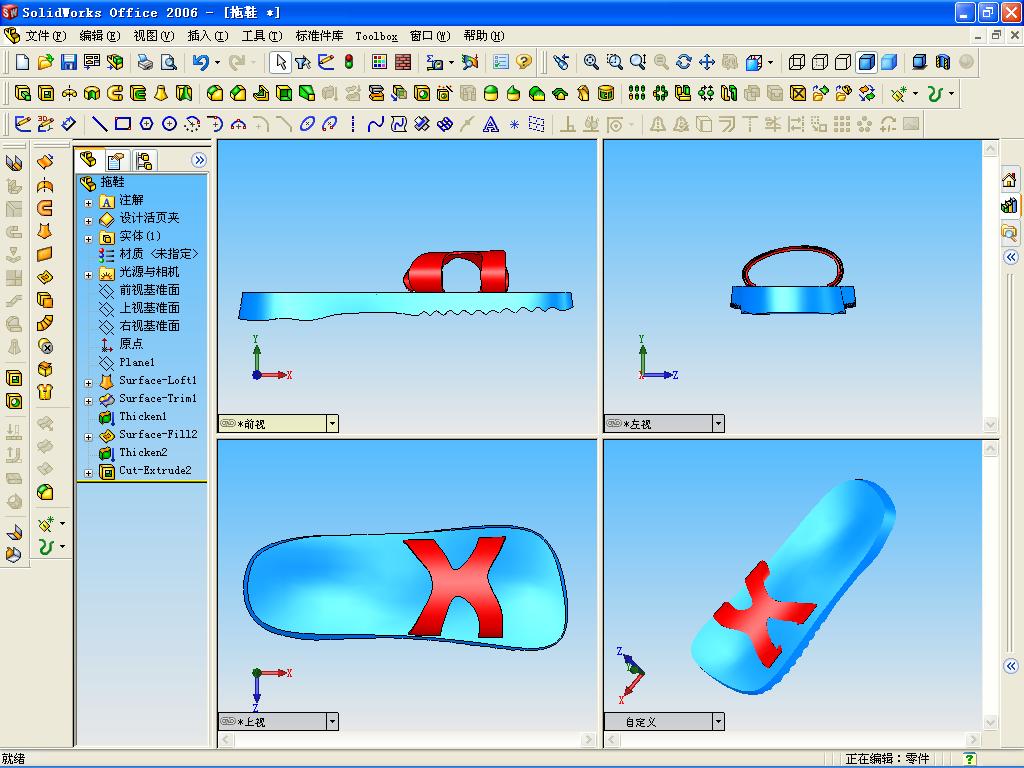Toggle Wireframe display mode
Viewport: 1024px width, 768px height.
click(x=797, y=62)
